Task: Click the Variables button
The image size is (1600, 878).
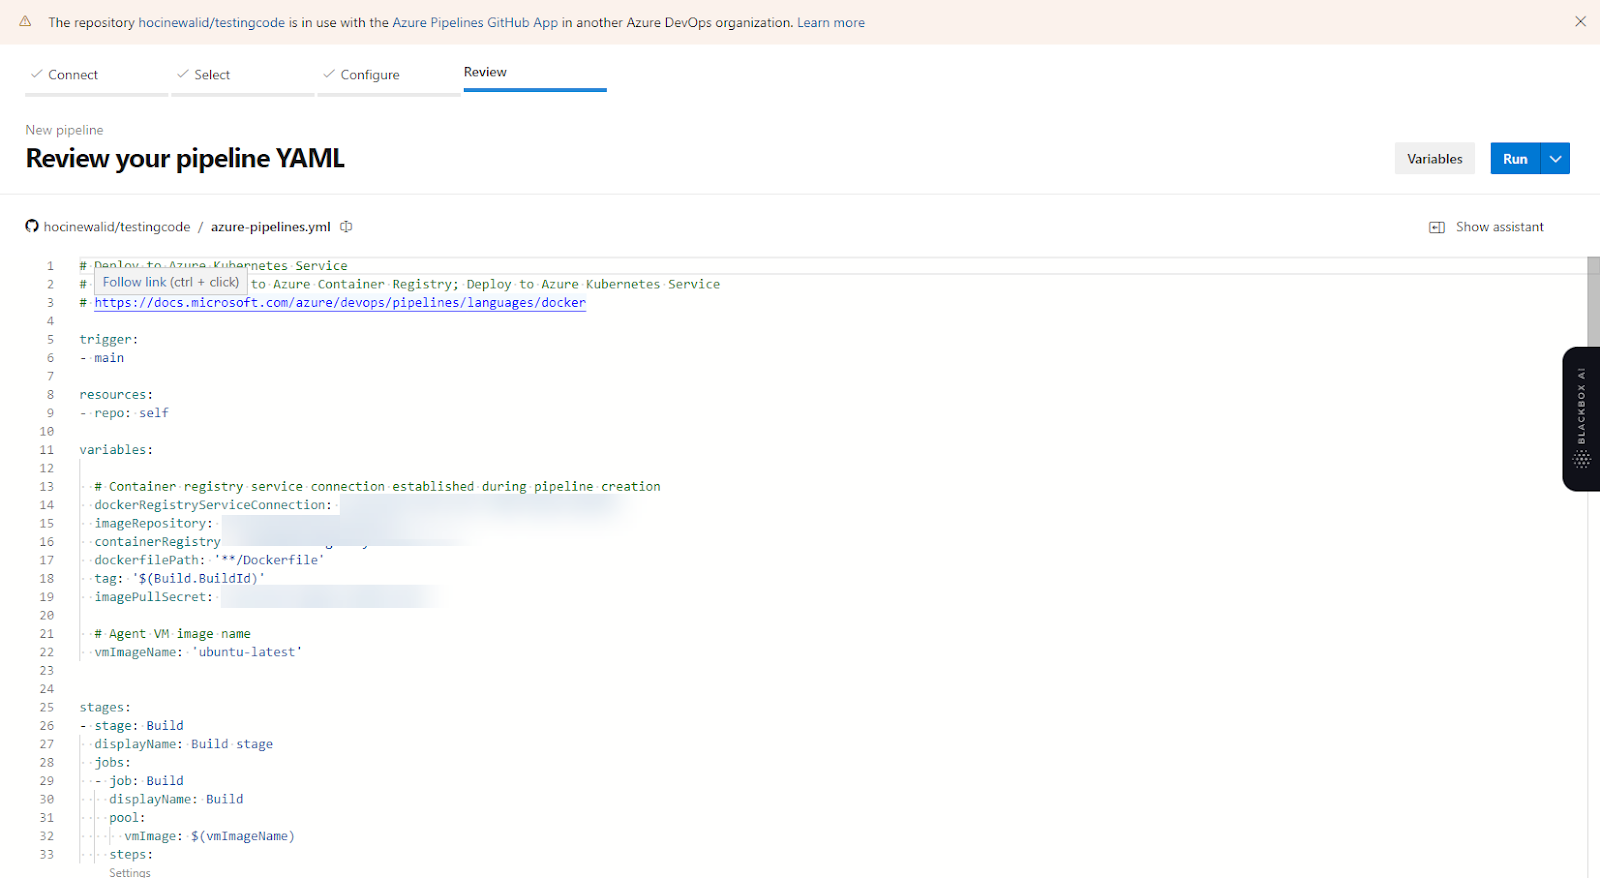Action: pos(1434,158)
